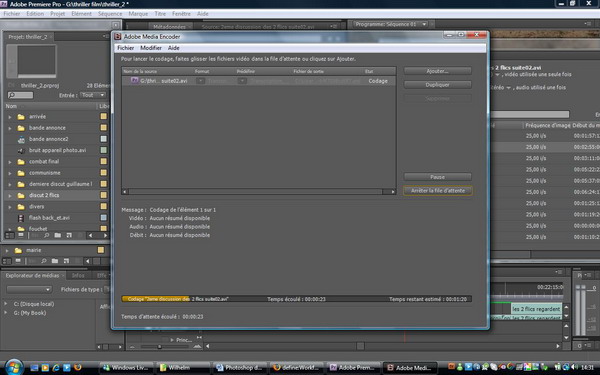This screenshot has width=600, height=375.
Task: Click the Pause encoding button
Action: coord(437,177)
